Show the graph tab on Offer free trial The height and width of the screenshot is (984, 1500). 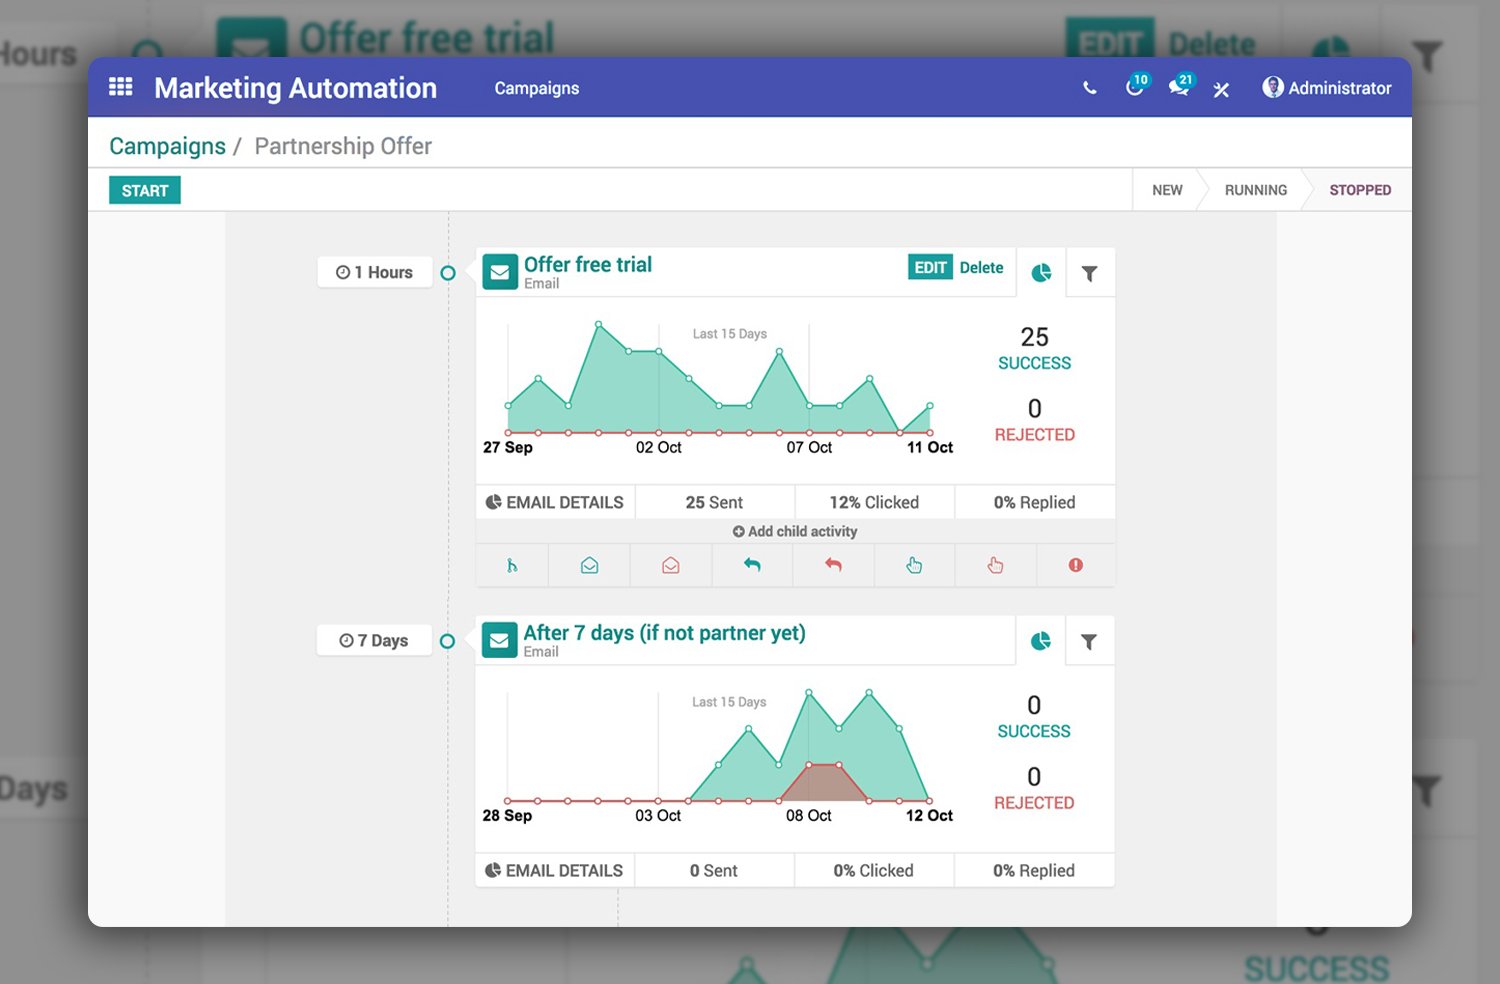point(1041,273)
